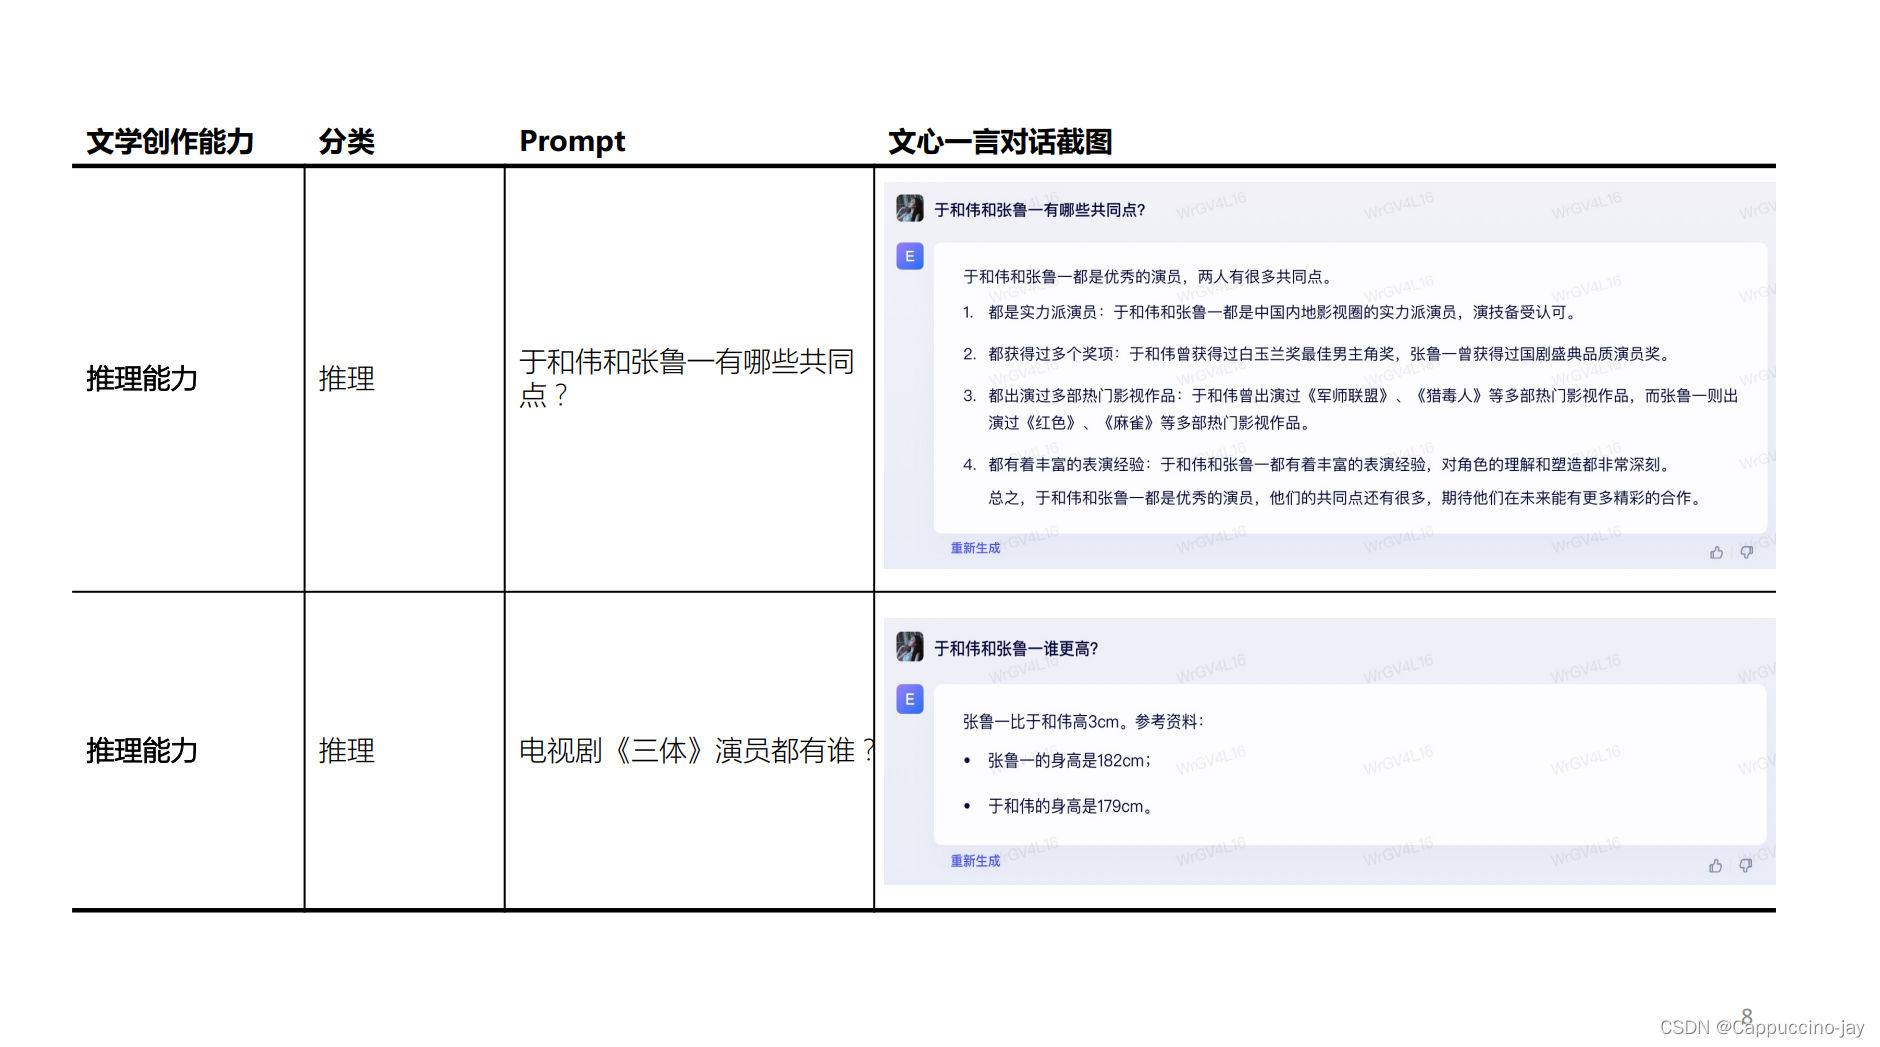This screenshot has width=1880, height=1047.
Task: Click the question 于和伟和张鲁一谁更高?
Action: [x=1016, y=649]
